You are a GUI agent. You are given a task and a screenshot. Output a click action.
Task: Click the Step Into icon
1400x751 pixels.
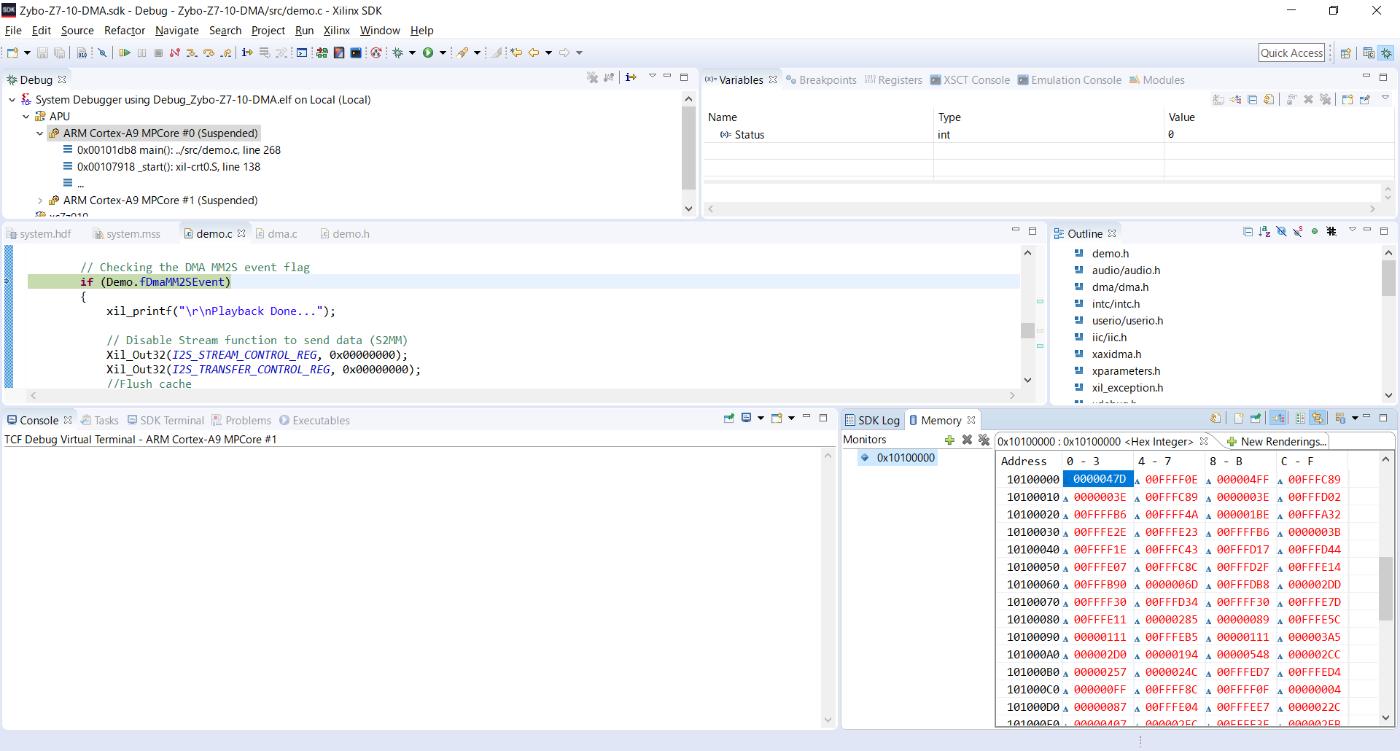pos(191,52)
